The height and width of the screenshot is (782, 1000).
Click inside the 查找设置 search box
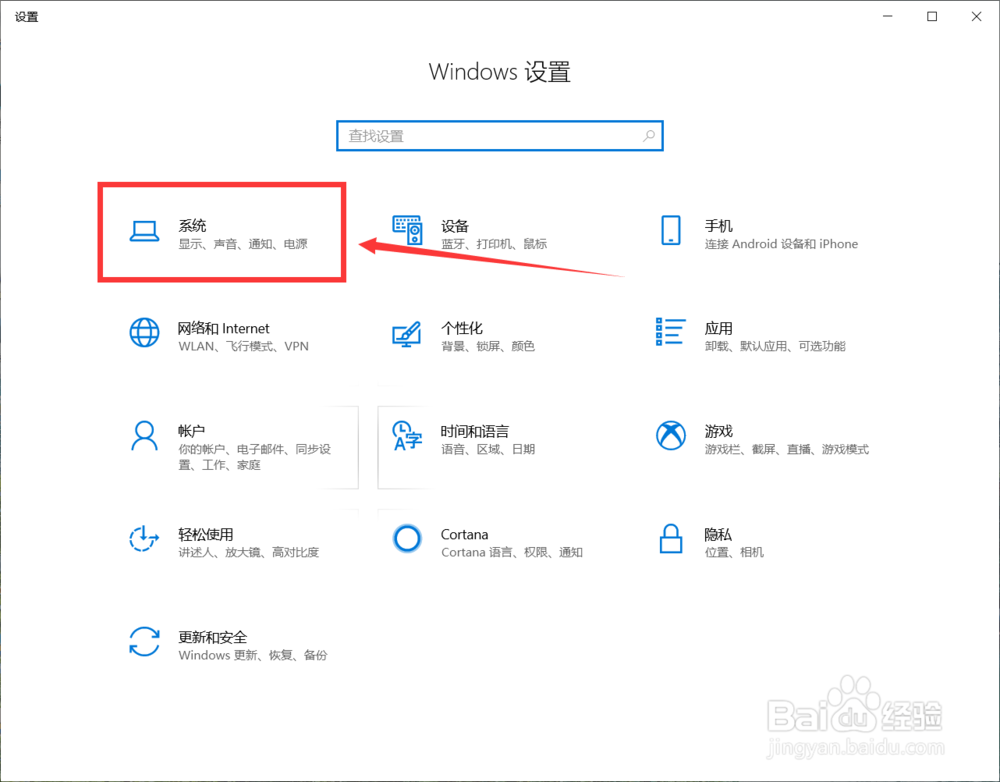click(480, 135)
